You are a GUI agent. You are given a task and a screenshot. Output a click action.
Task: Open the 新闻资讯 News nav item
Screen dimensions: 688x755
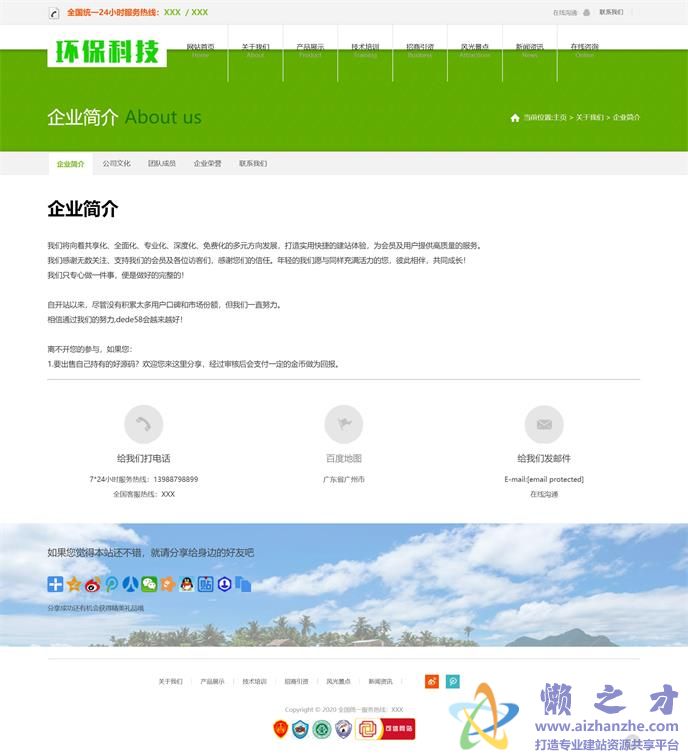click(x=530, y=51)
